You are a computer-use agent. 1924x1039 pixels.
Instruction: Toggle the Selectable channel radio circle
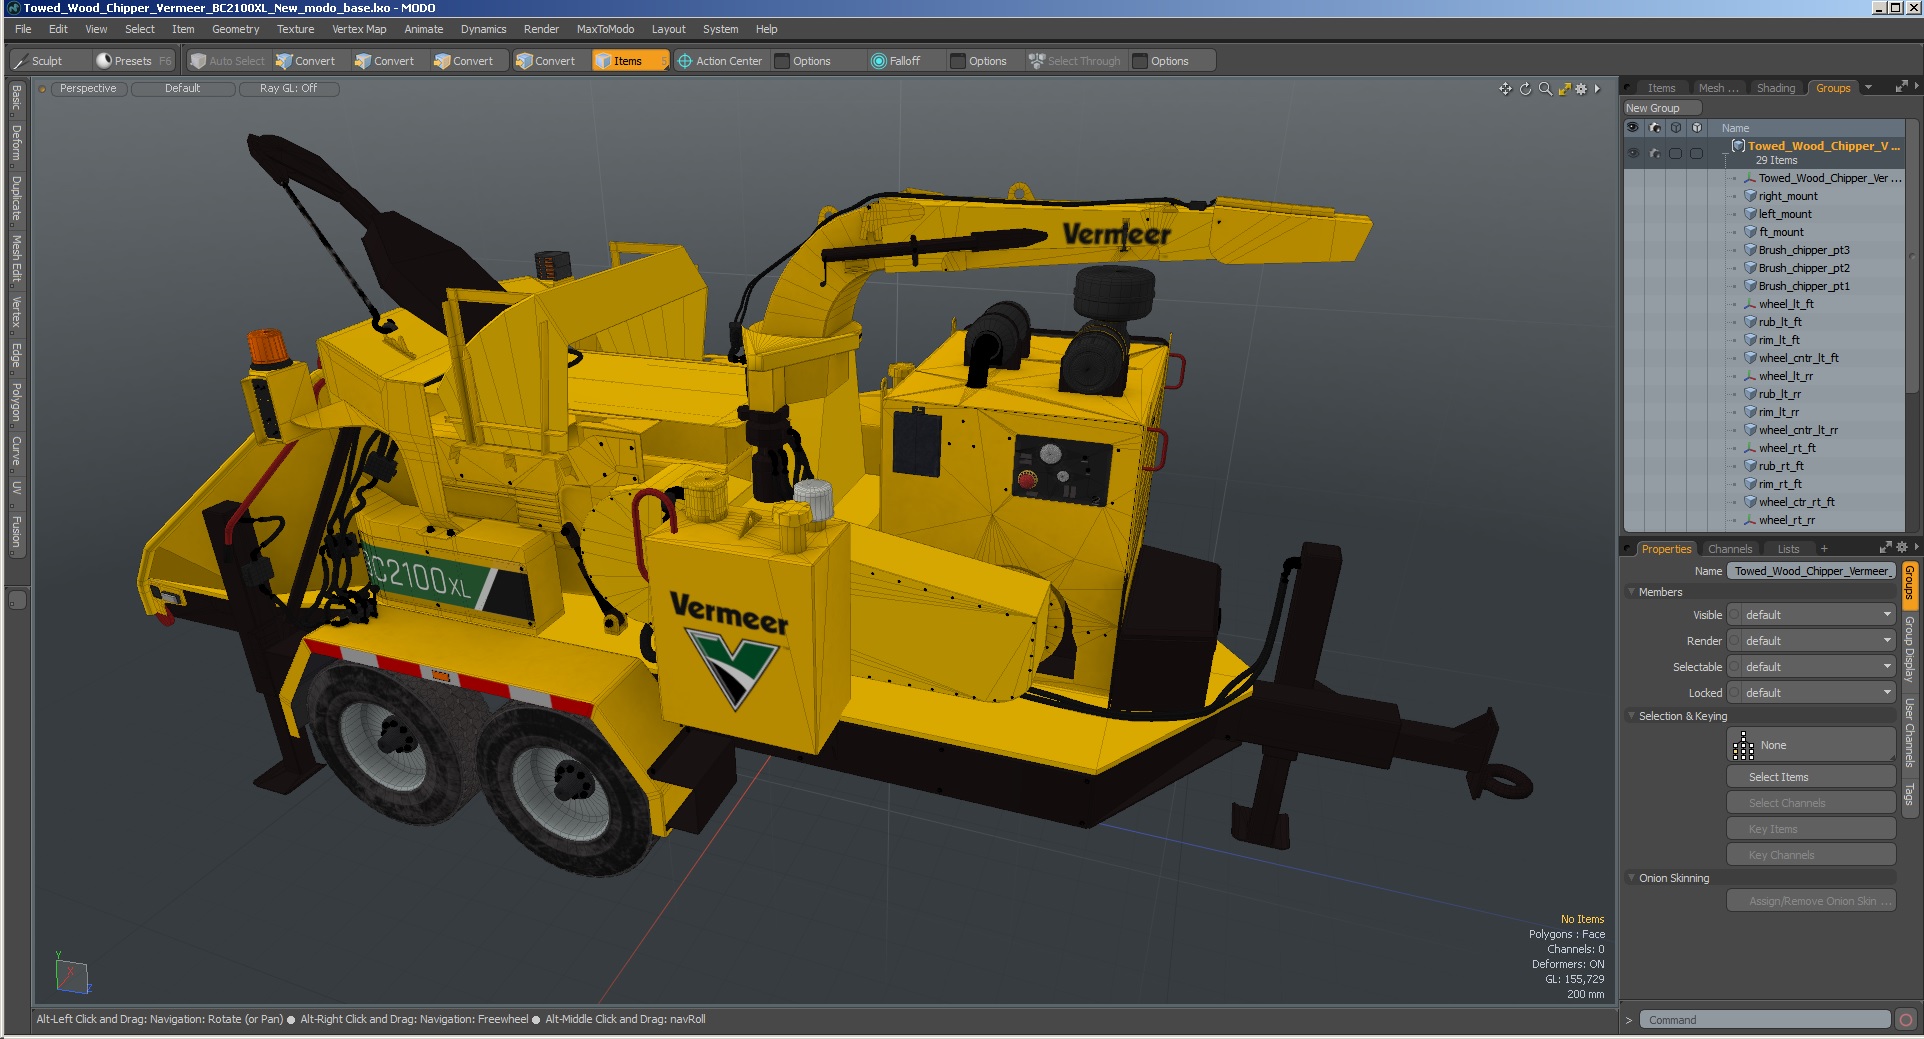point(1735,667)
